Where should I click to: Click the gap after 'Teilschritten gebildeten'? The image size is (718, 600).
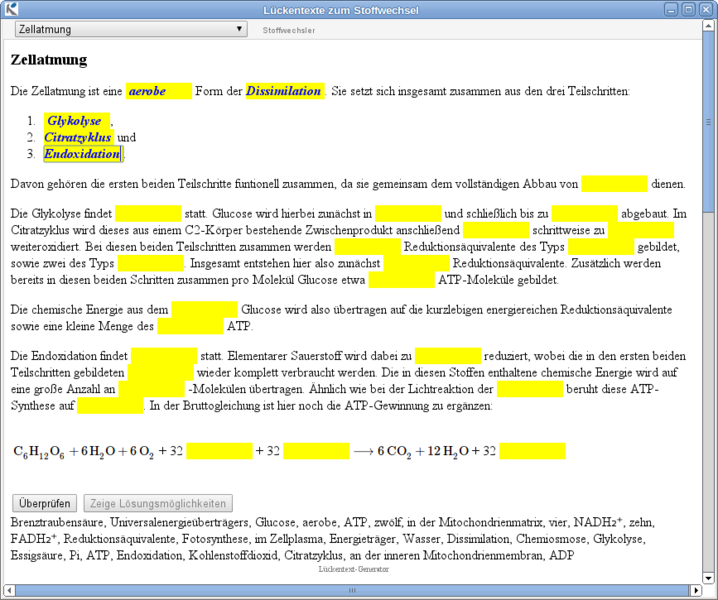pyautogui.click(x=161, y=372)
